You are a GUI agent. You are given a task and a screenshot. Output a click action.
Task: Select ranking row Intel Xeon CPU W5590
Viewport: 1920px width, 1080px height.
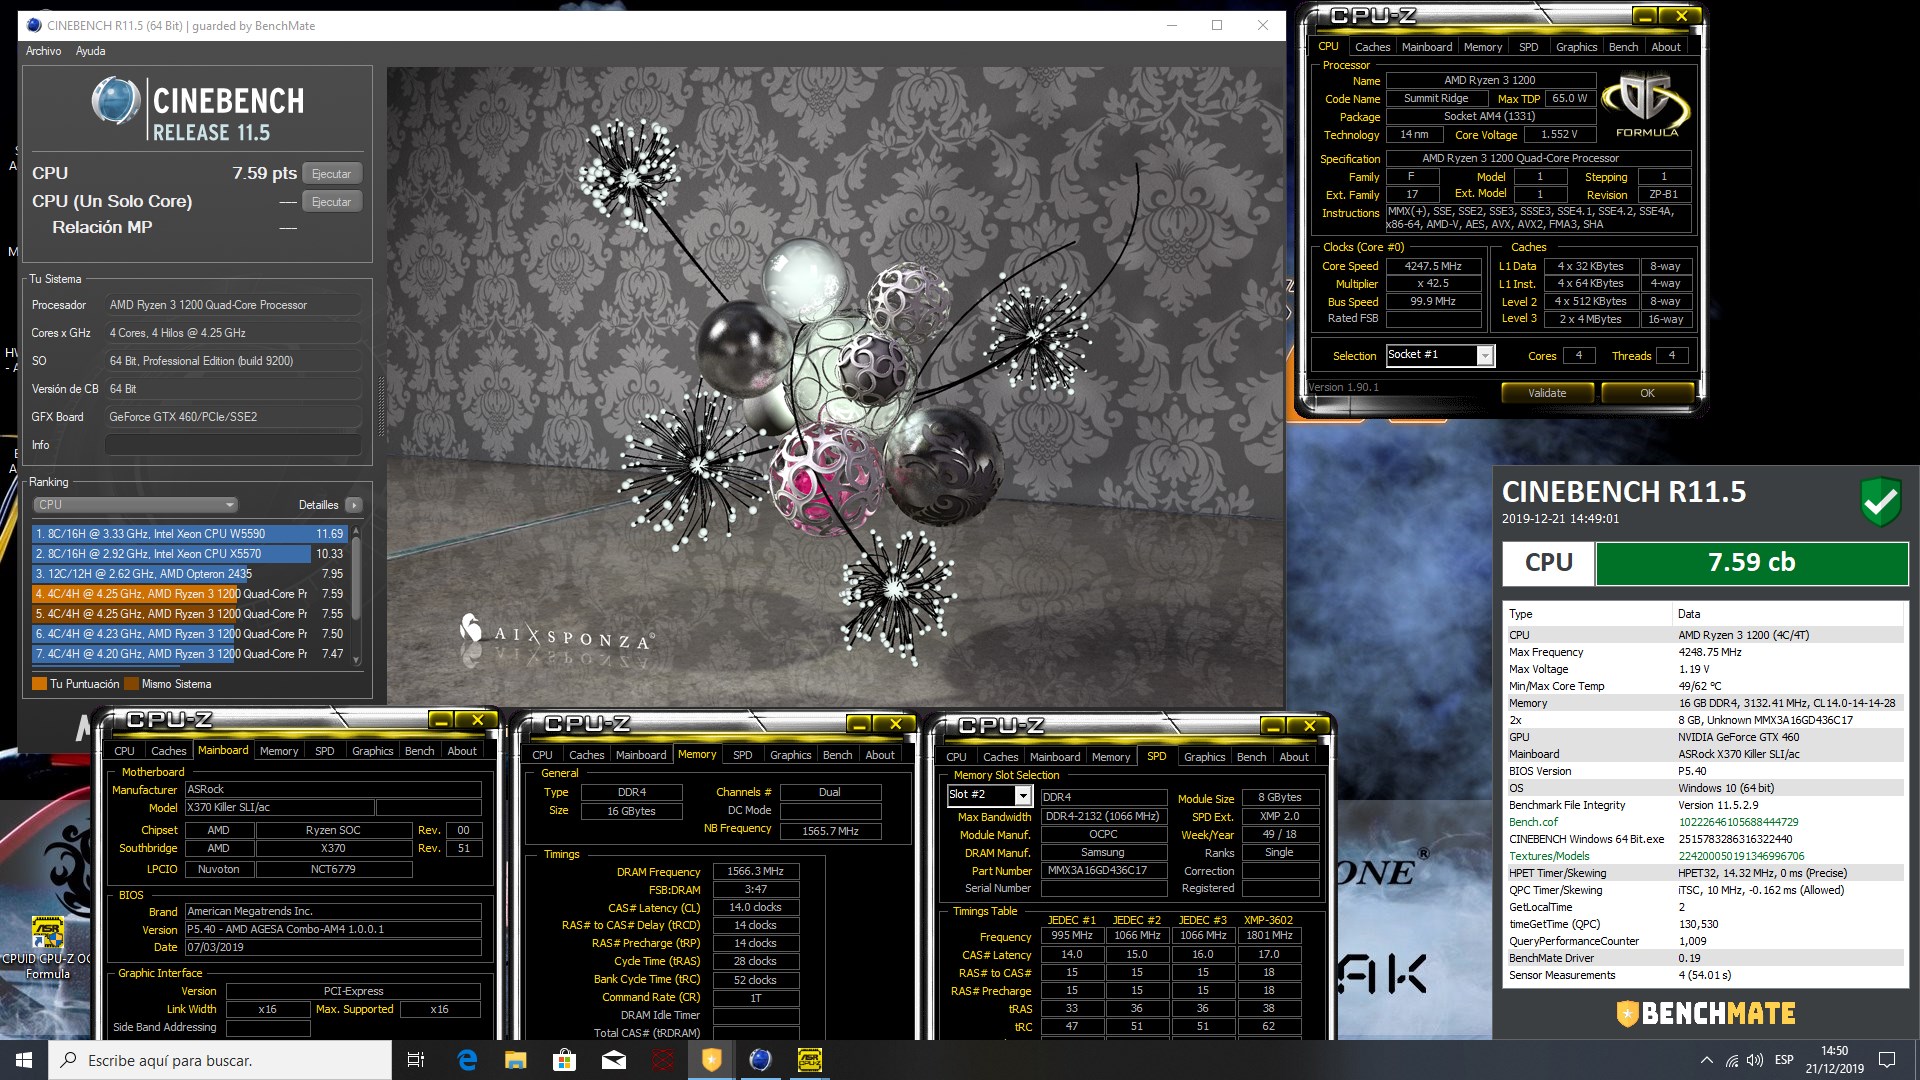click(x=190, y=534)
